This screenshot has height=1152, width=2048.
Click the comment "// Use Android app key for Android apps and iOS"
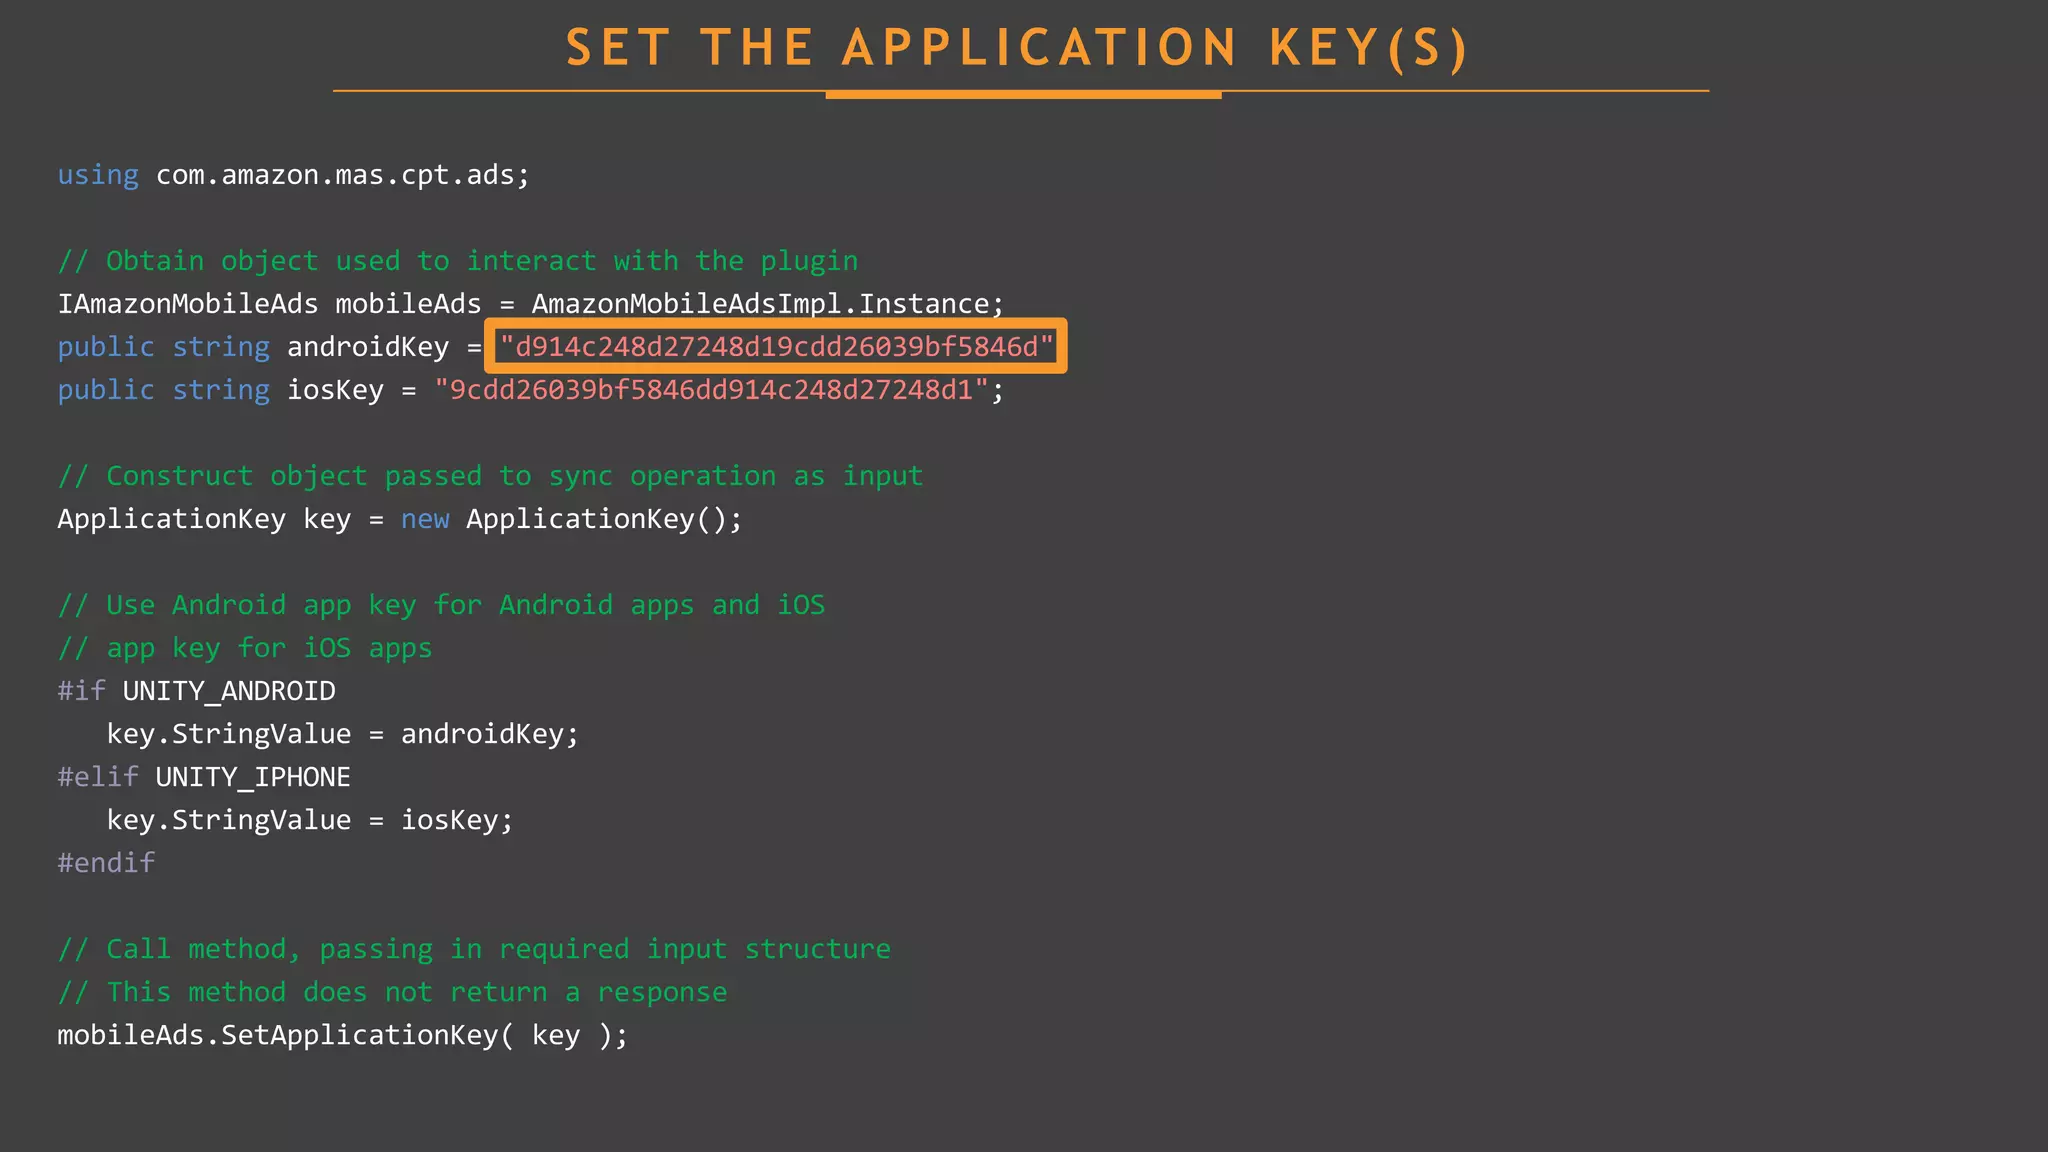click(441, 605)
